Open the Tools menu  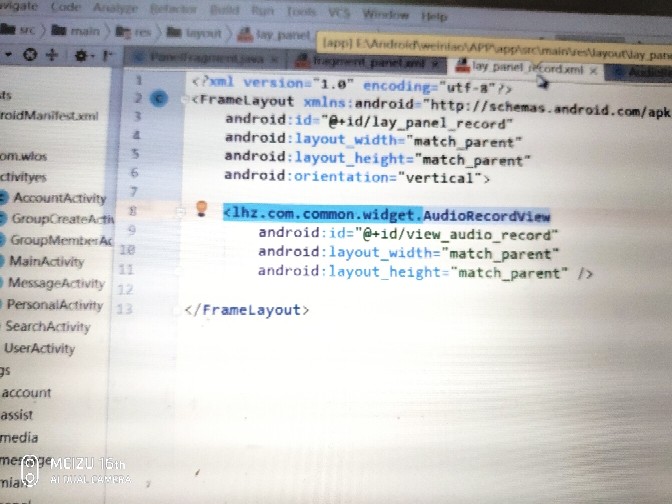click(301, 12)
